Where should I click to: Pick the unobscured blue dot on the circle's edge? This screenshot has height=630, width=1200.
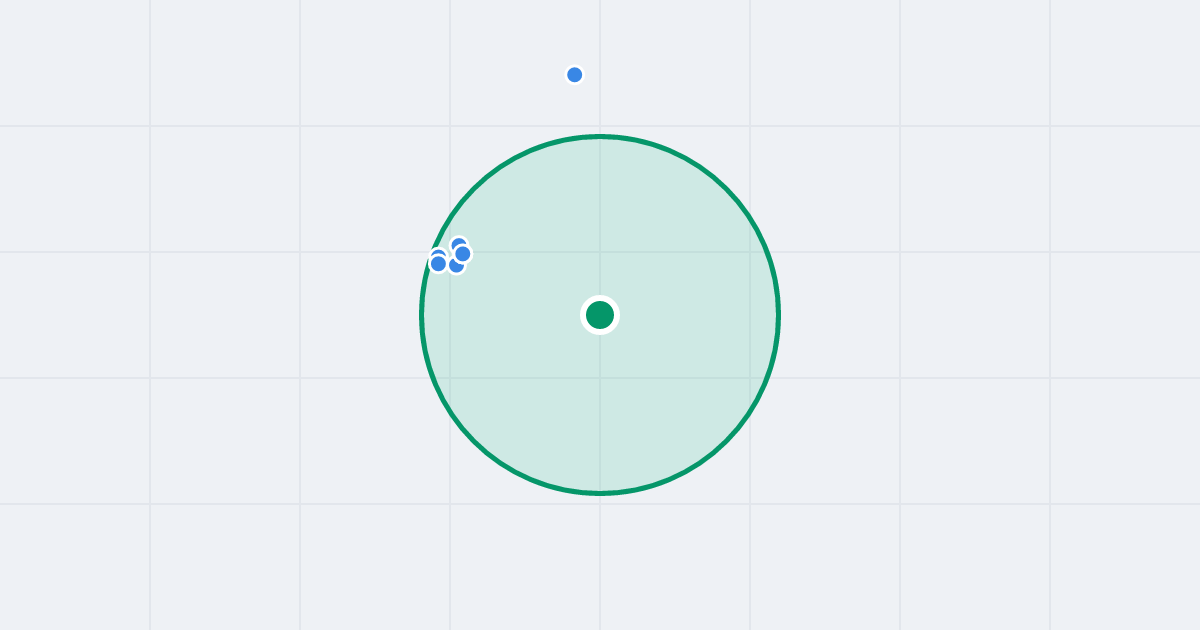click(438, 264)
